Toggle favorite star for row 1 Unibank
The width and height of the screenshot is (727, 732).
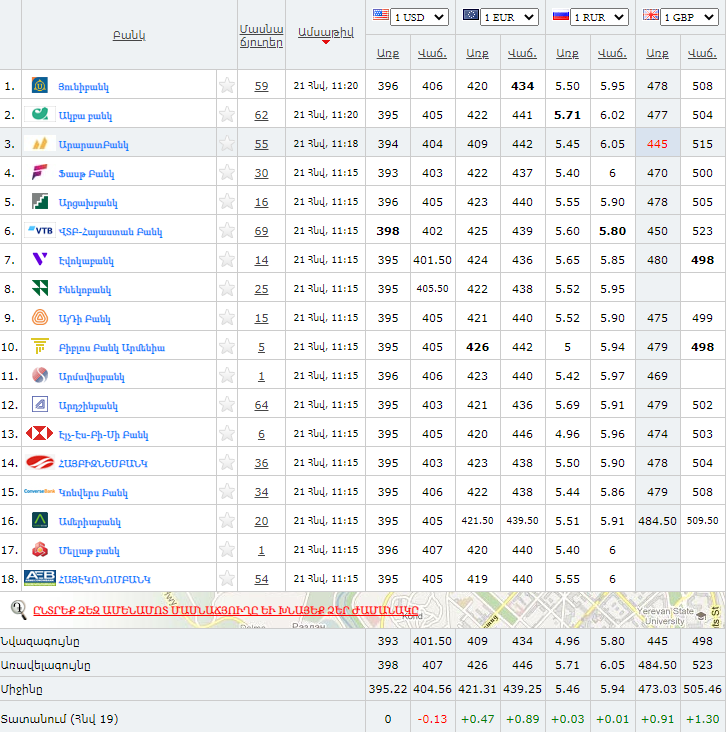[227, 85]
